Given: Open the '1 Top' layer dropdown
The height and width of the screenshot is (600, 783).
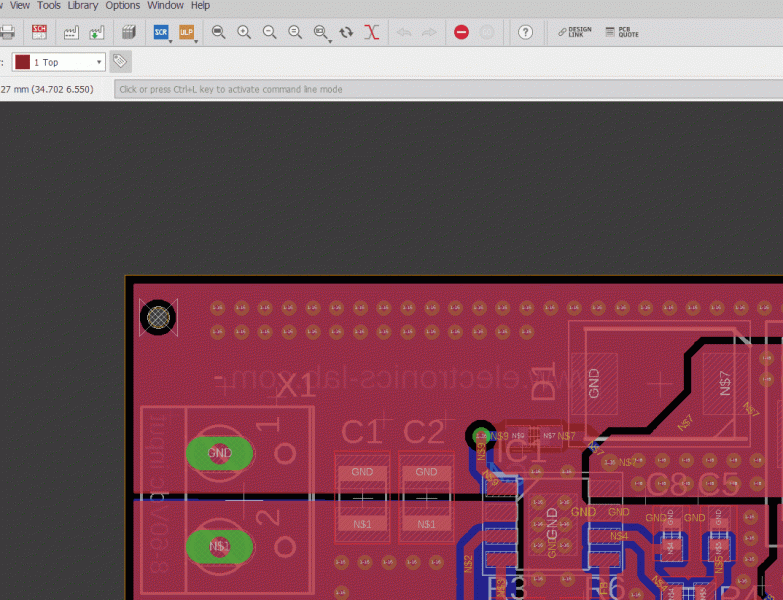Looking at the screenshot, I should (59, 62).
